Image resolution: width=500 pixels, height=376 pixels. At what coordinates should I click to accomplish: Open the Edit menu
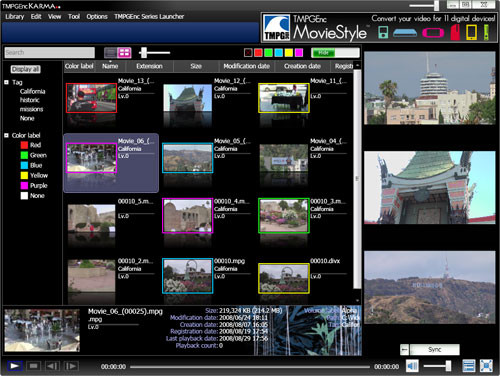36,16
